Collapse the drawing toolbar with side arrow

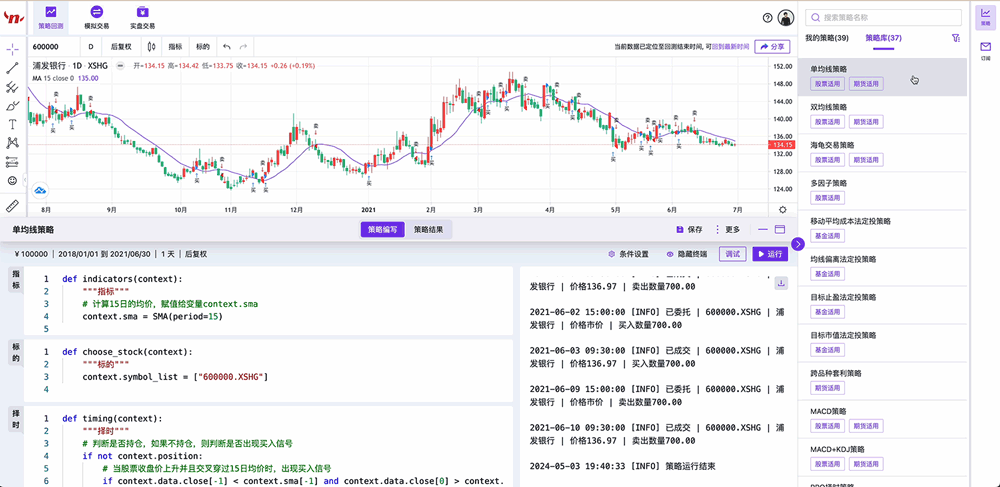(24, 180)
